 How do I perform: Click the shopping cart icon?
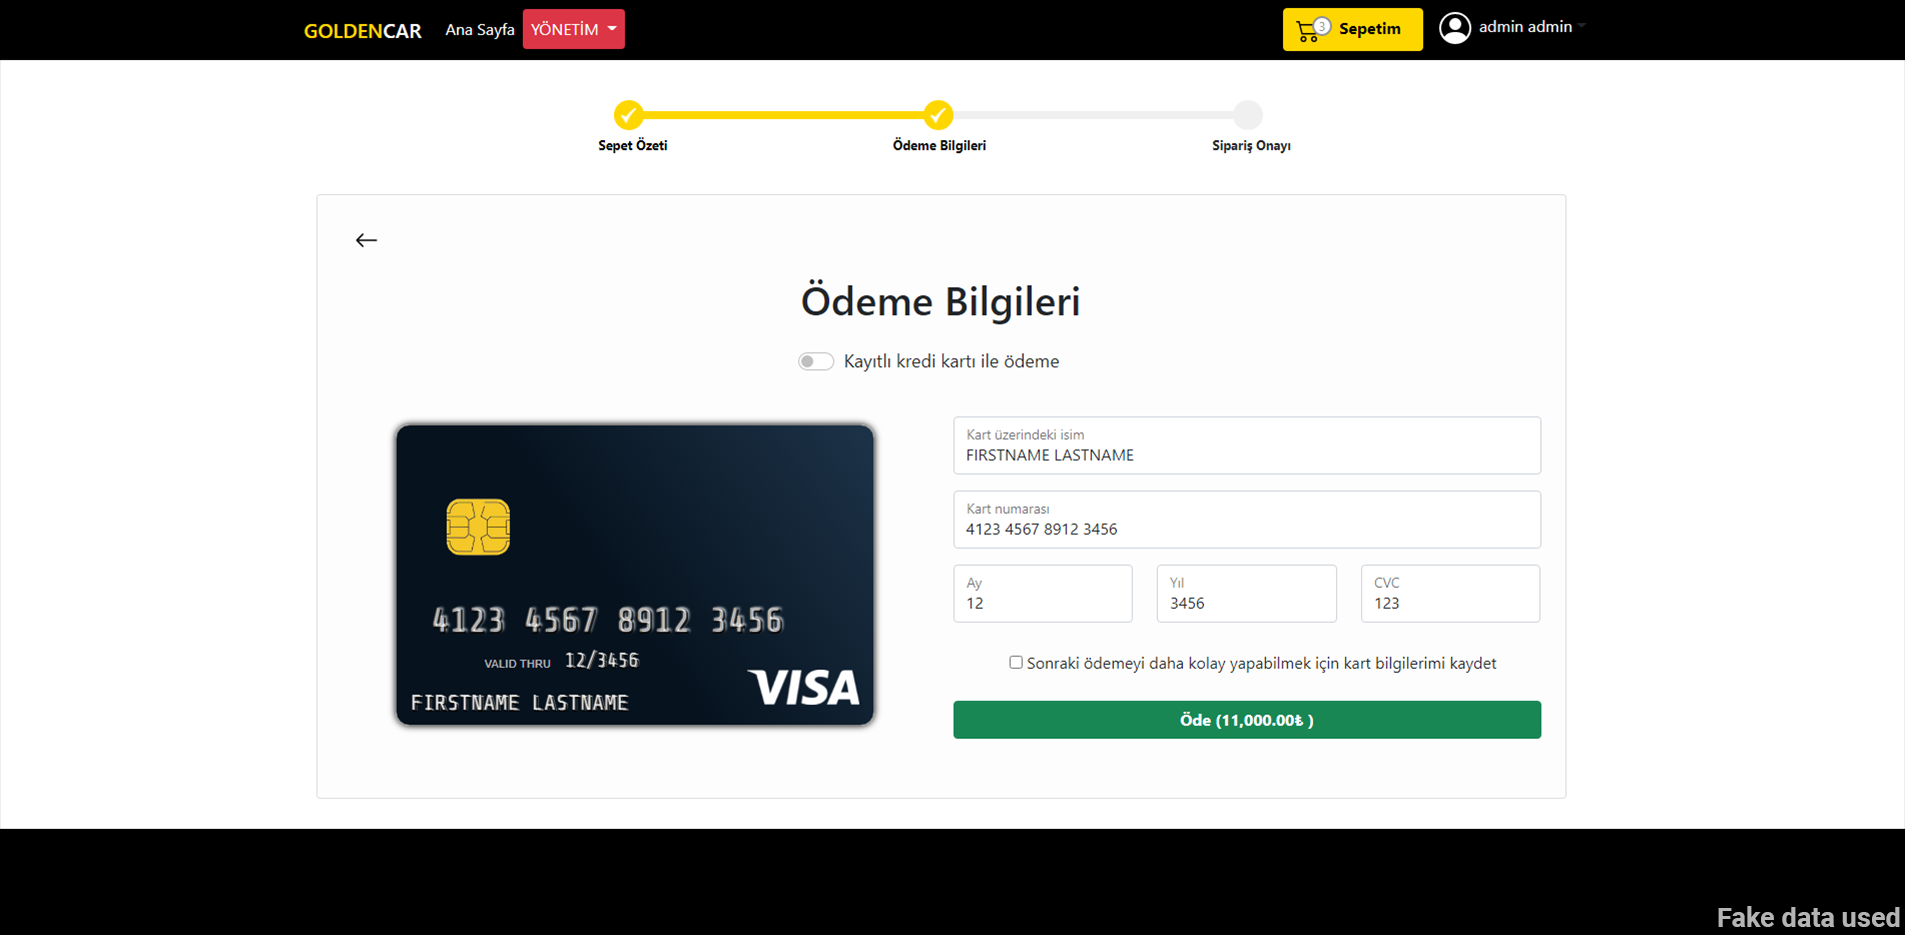[1307, 31]
